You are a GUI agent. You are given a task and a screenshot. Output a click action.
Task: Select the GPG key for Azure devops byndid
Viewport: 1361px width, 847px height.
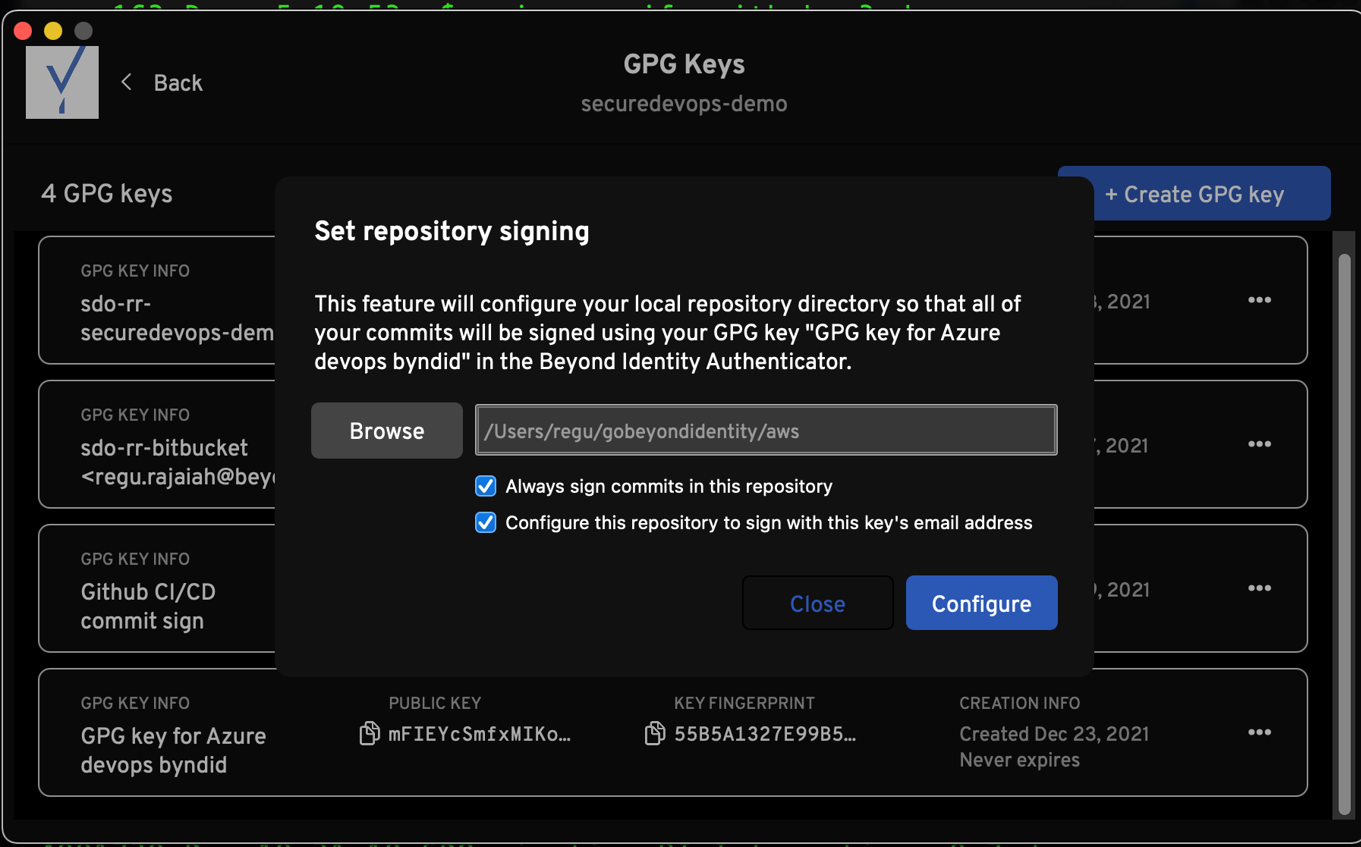[173, 750]
